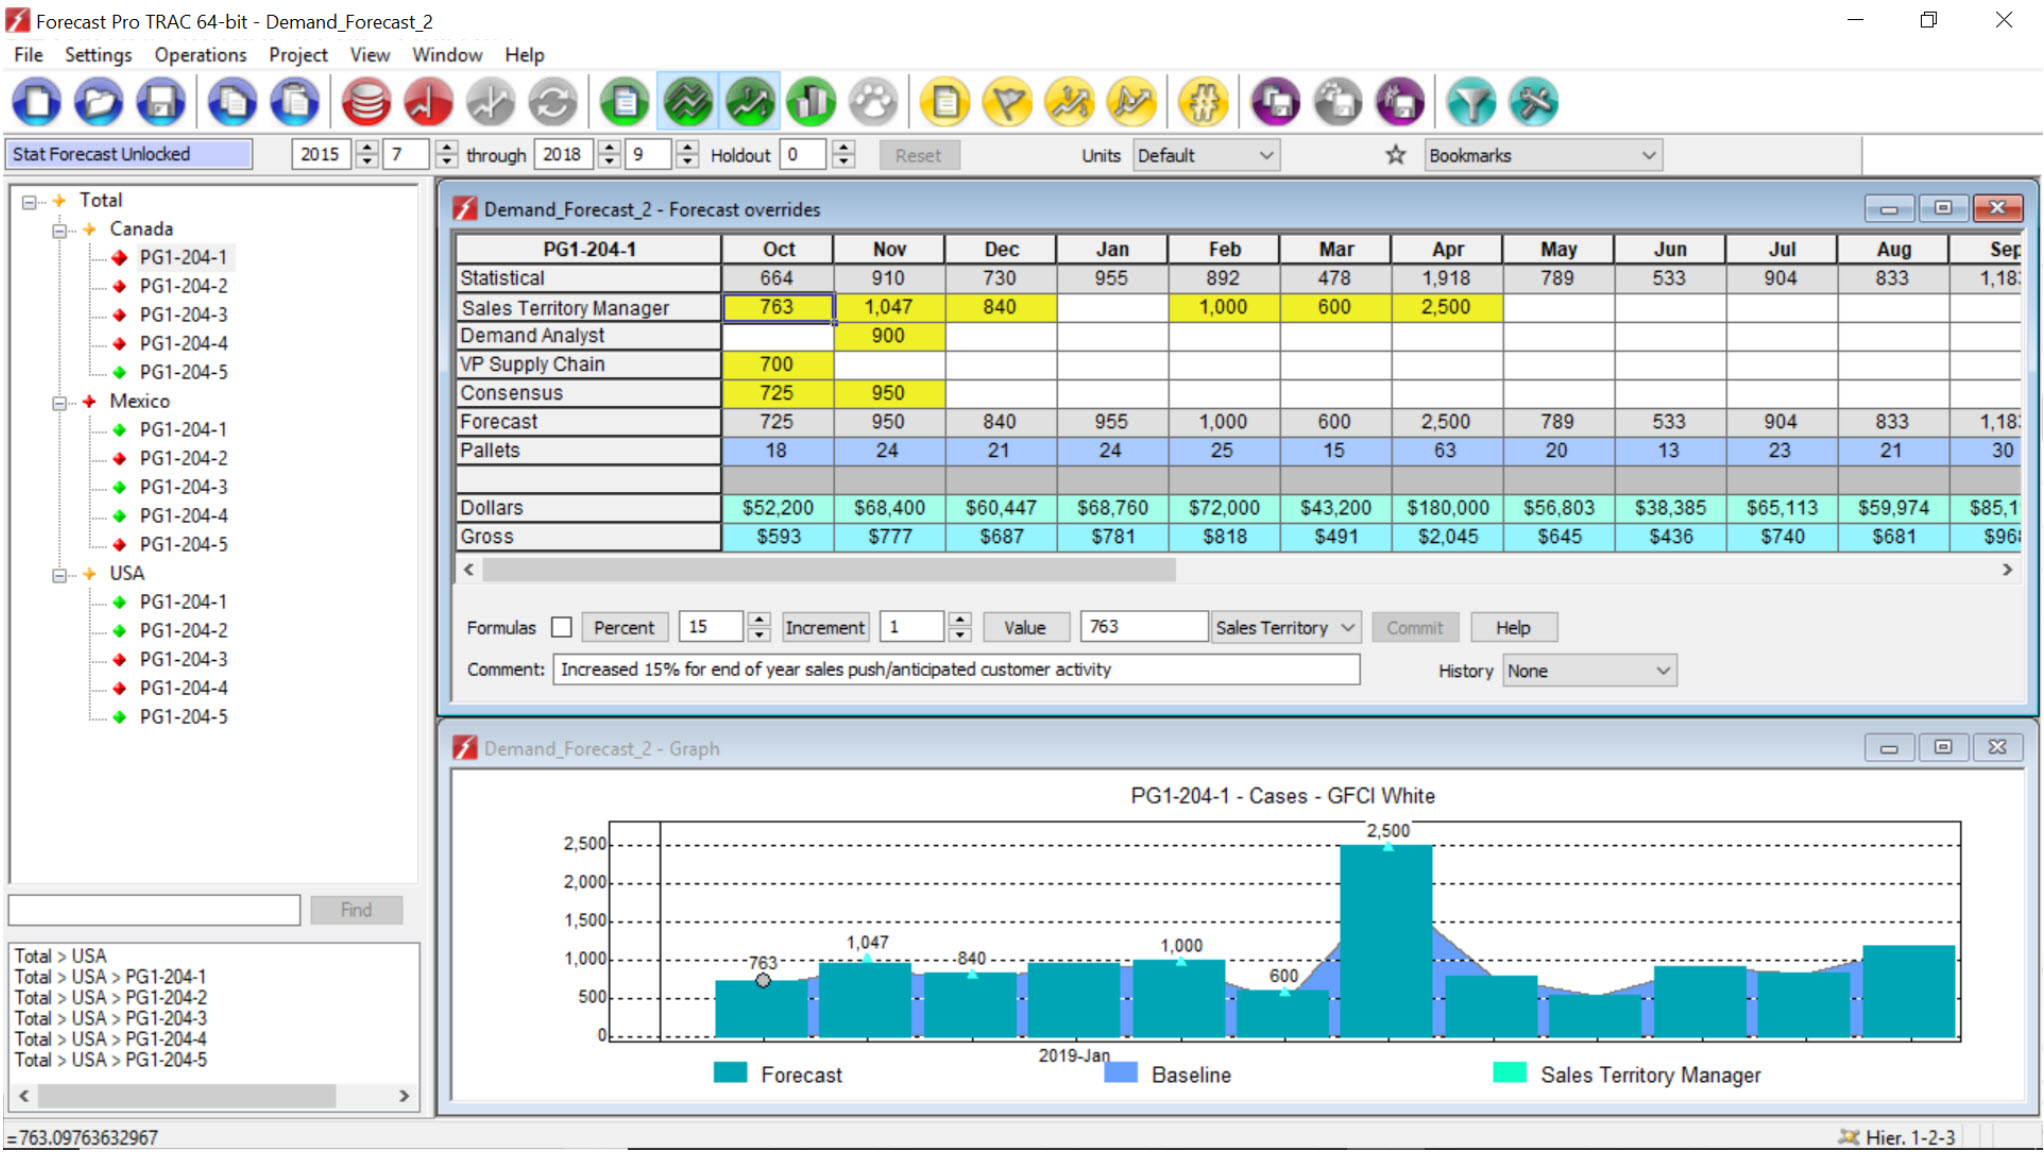Click the green bar chart icon
The width and height of the screenshot is (2044, 1154).
(811, 101)
